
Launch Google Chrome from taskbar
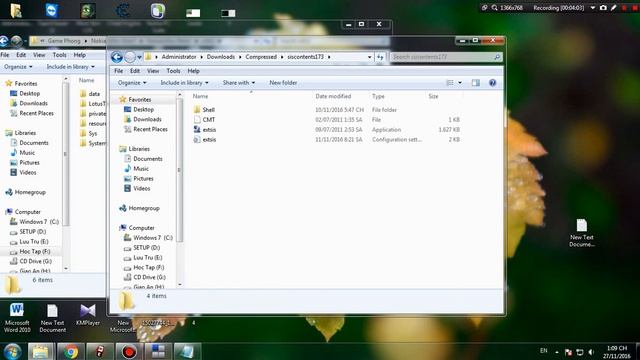tap(71, 351)
